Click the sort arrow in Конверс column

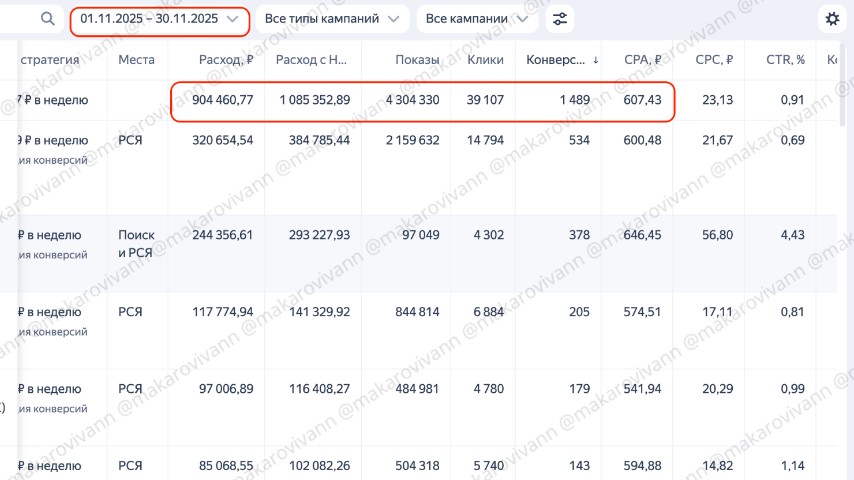pyautogui.click(x=596, y=60)
